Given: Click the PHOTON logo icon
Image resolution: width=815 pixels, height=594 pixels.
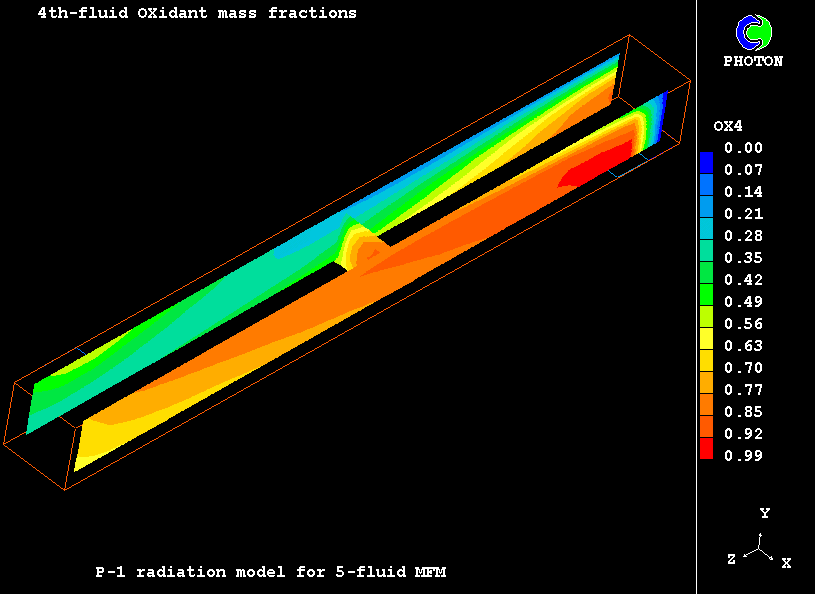Looking at the screenshot, I should 753,32.
